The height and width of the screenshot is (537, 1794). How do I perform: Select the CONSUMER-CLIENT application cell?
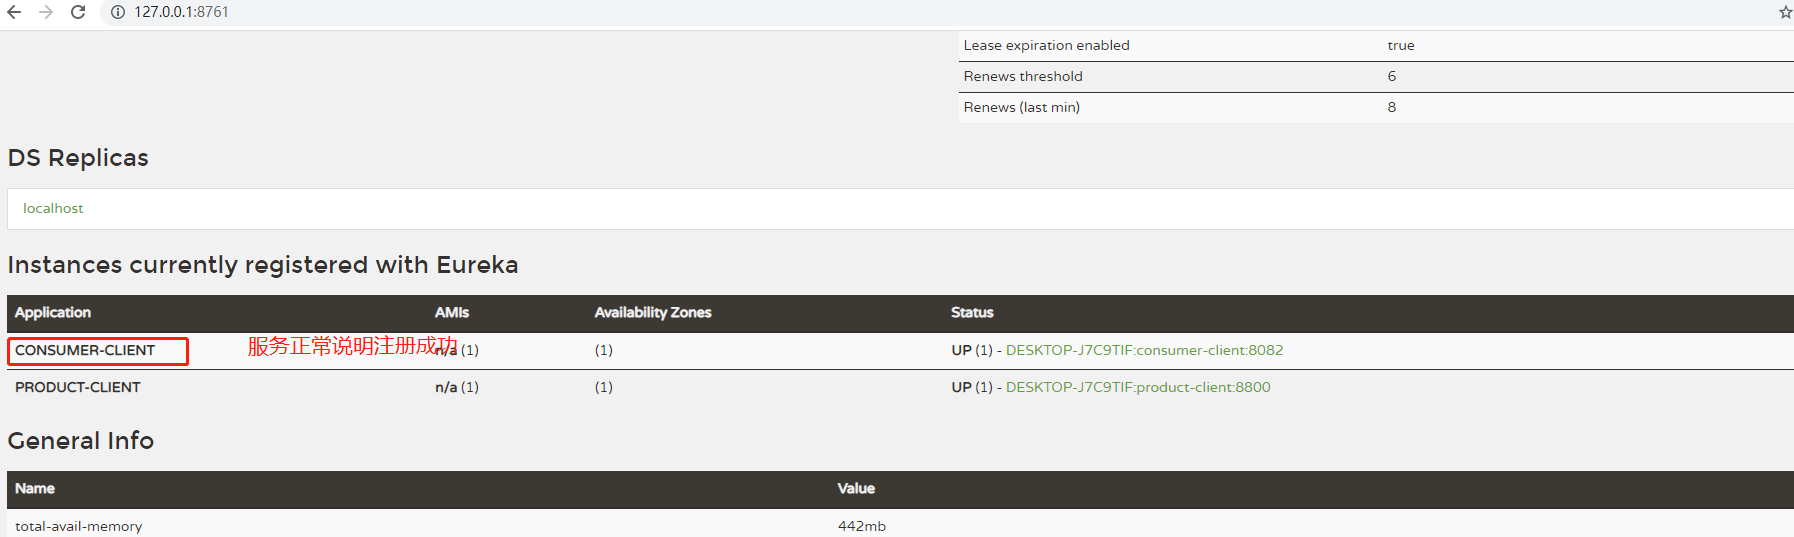tap(98, 351)
